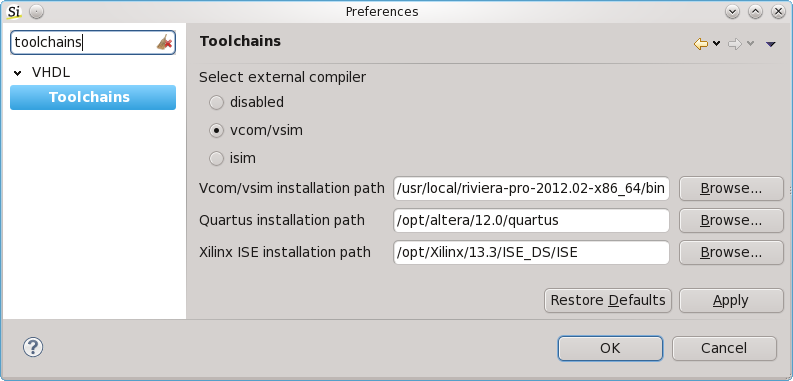Browse for Quartus installation path
Viewport: 793px width, 381px height.
[x=731, y=221]
